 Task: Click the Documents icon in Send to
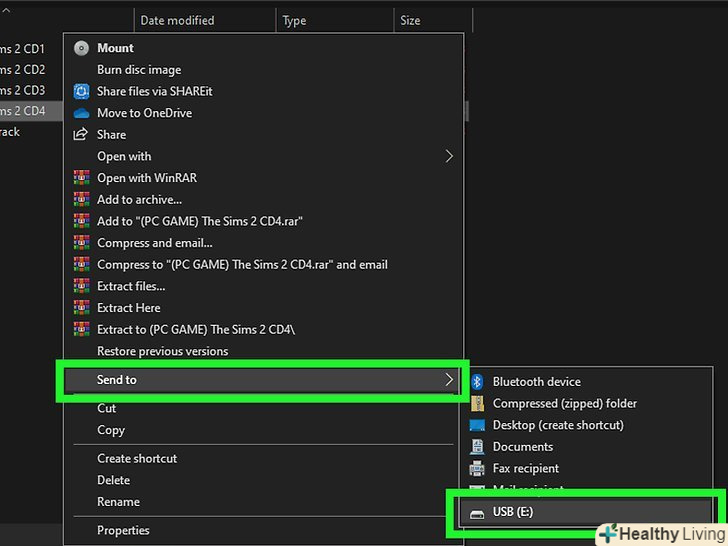(477, 447)
